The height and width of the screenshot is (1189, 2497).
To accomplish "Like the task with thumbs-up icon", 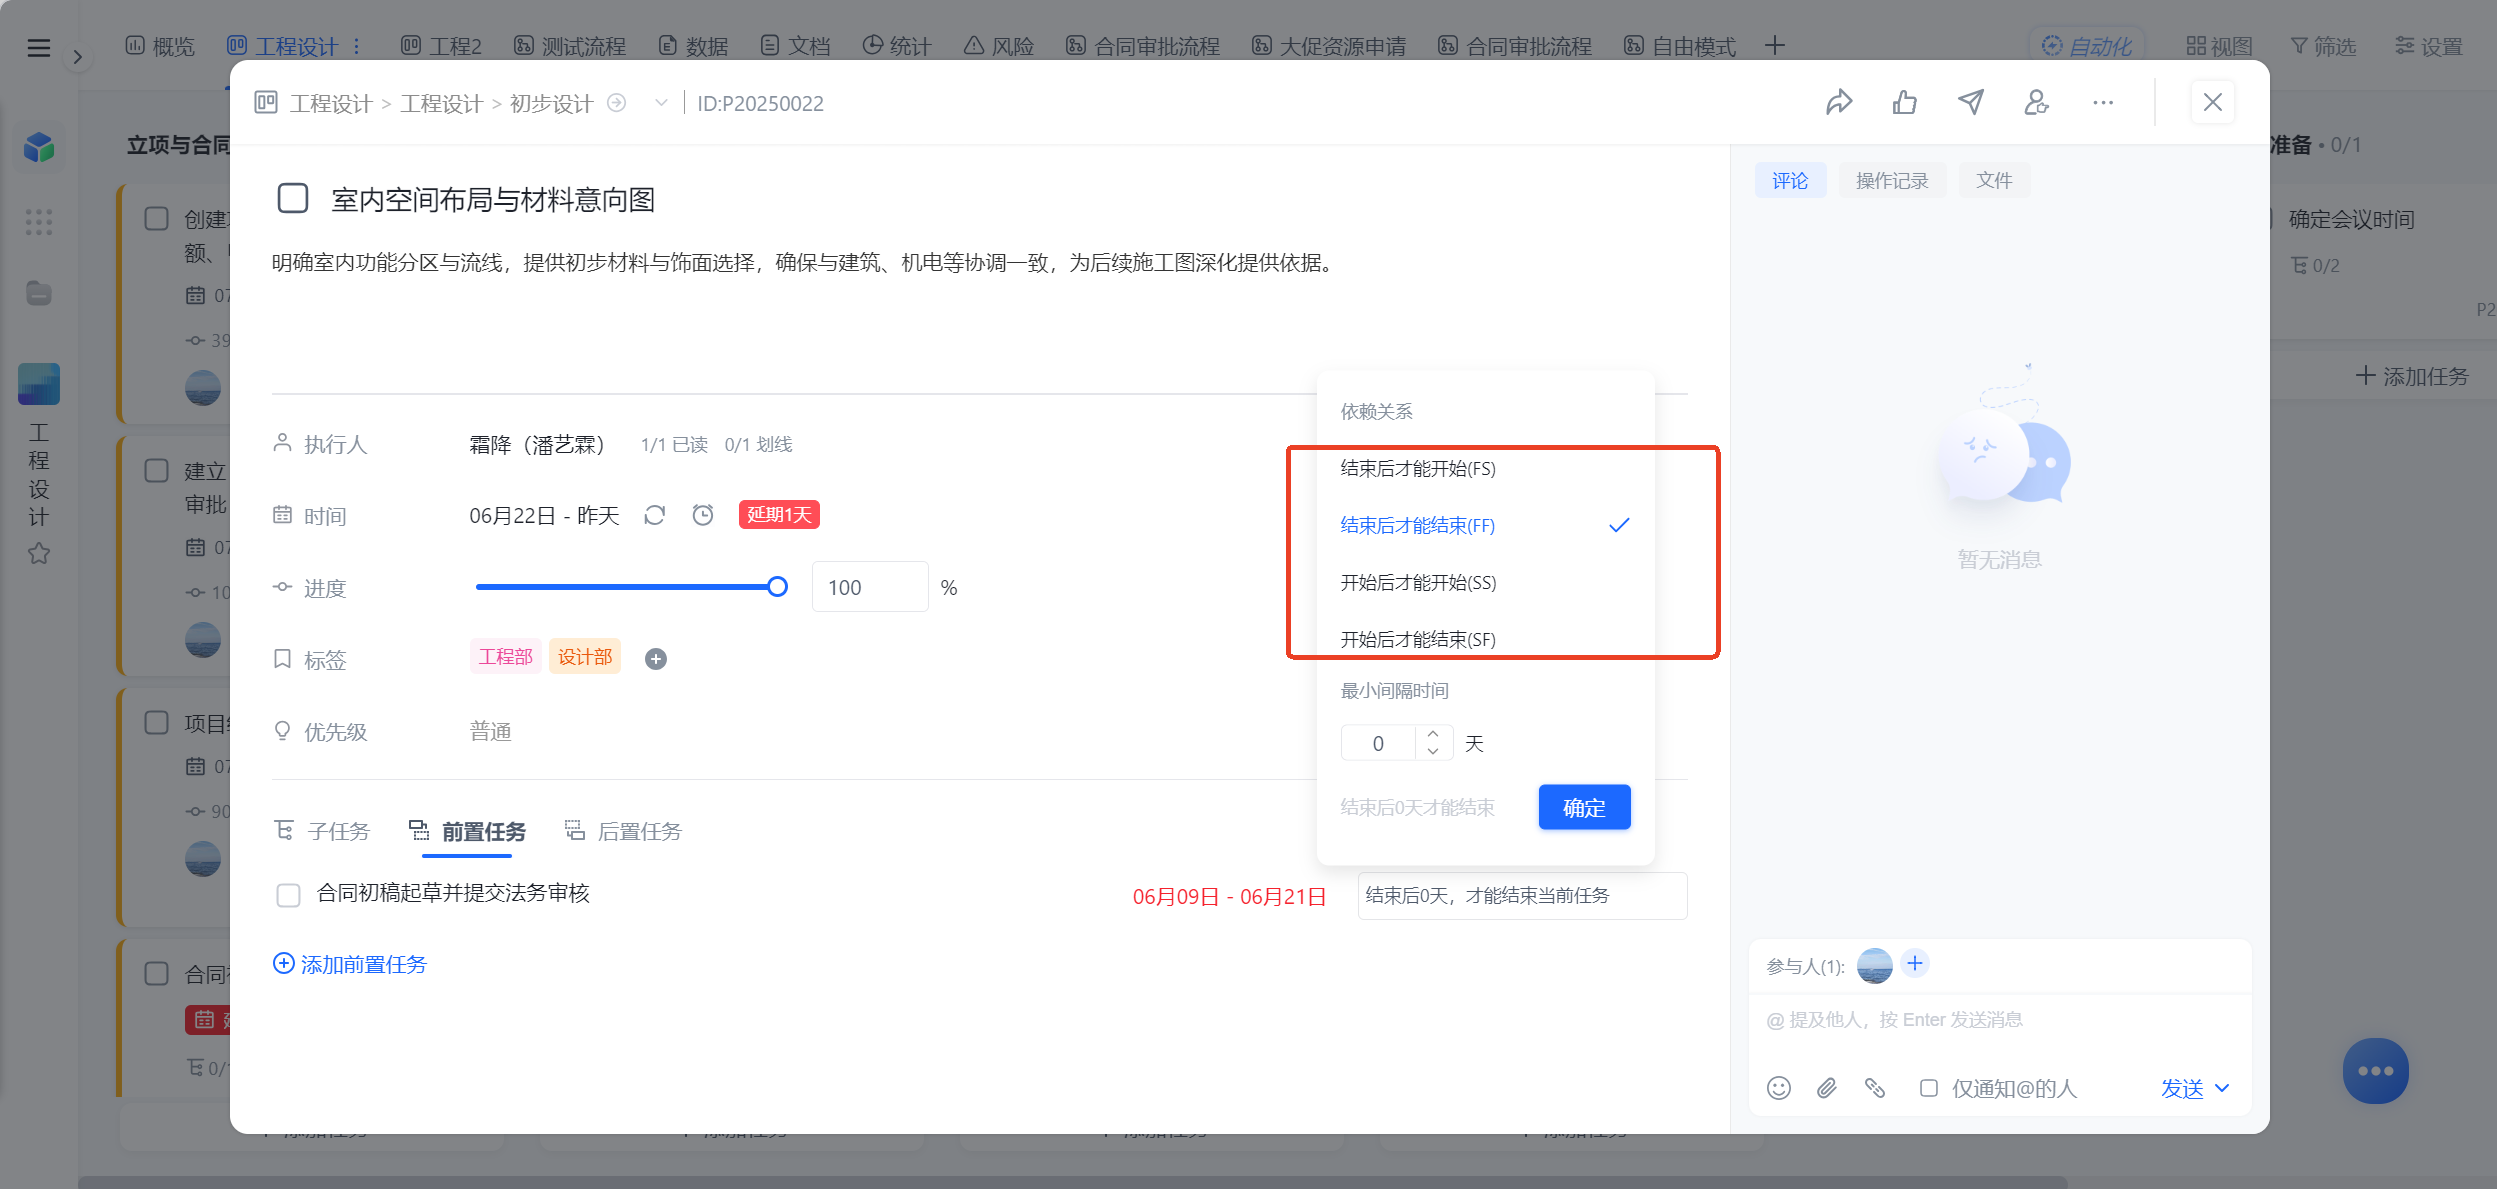I will click(1905, 102).
